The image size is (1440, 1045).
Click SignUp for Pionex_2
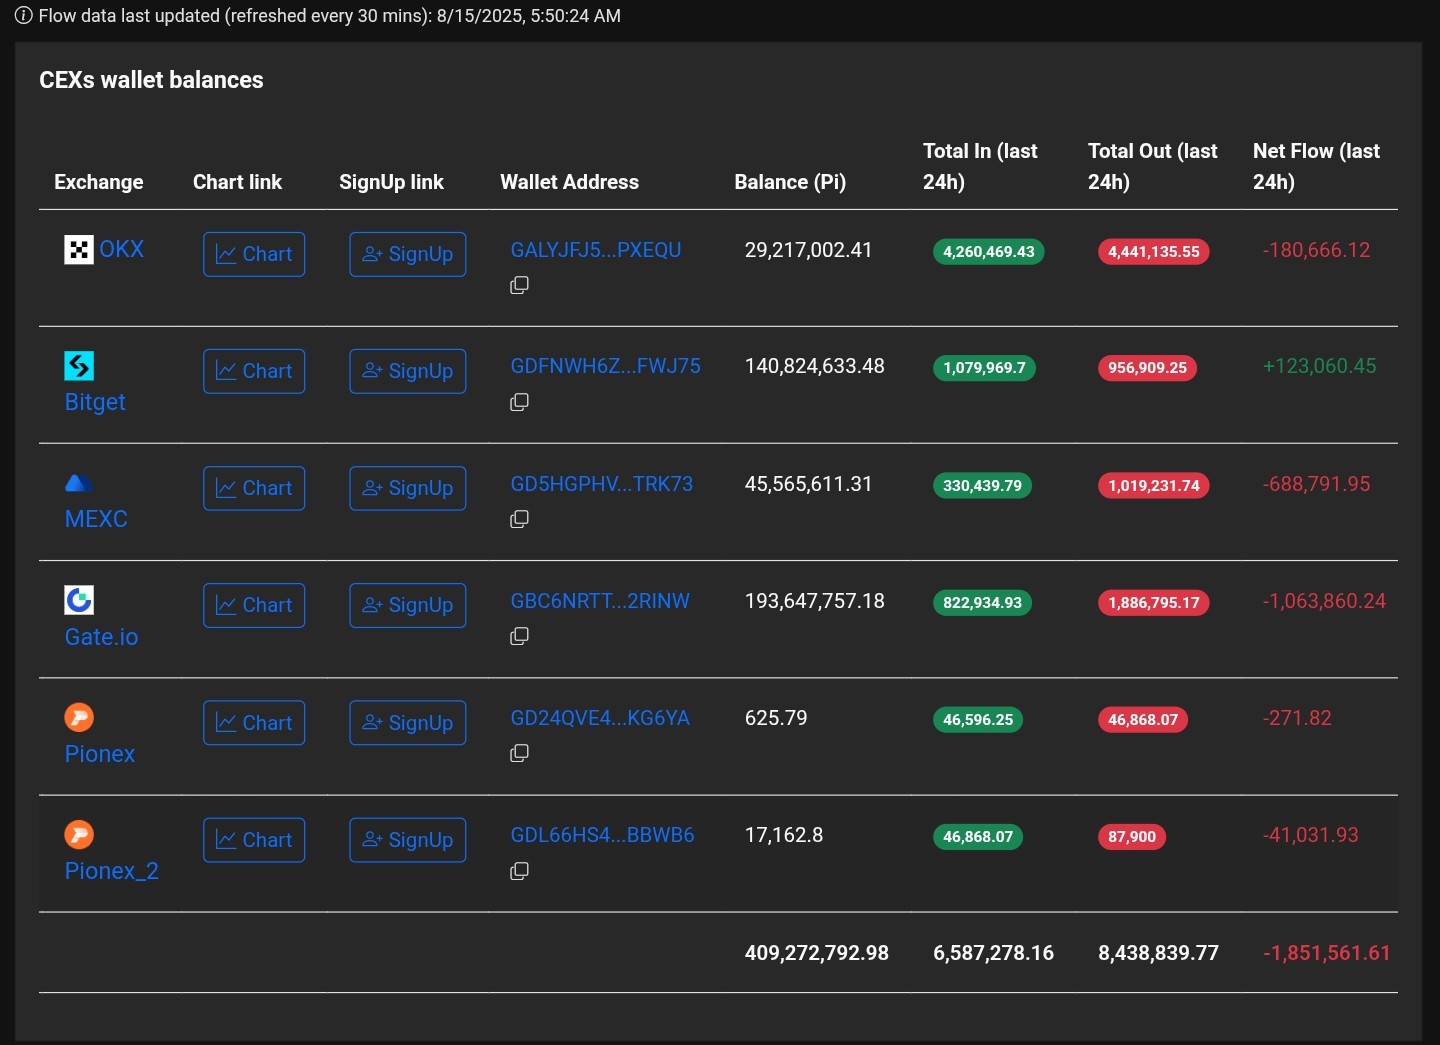click(408, 840)
